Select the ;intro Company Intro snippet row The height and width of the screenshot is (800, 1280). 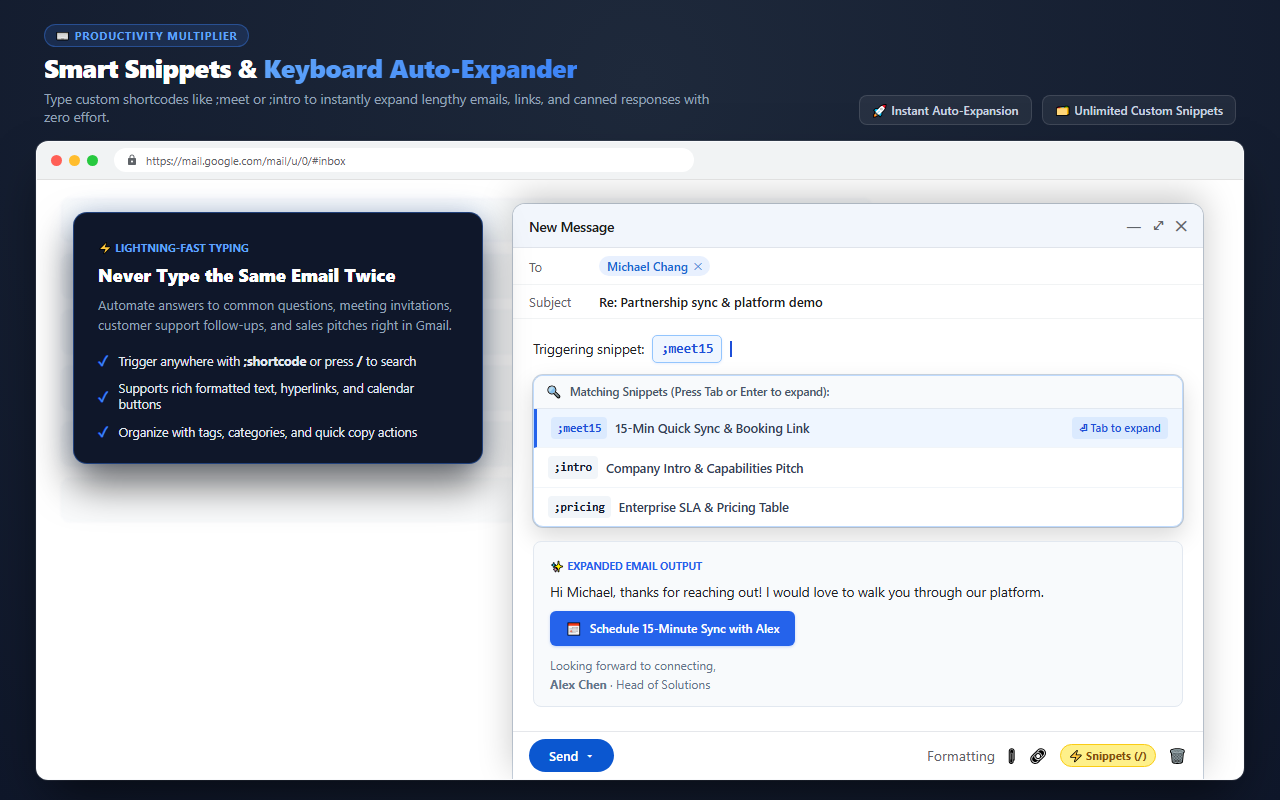858,468
